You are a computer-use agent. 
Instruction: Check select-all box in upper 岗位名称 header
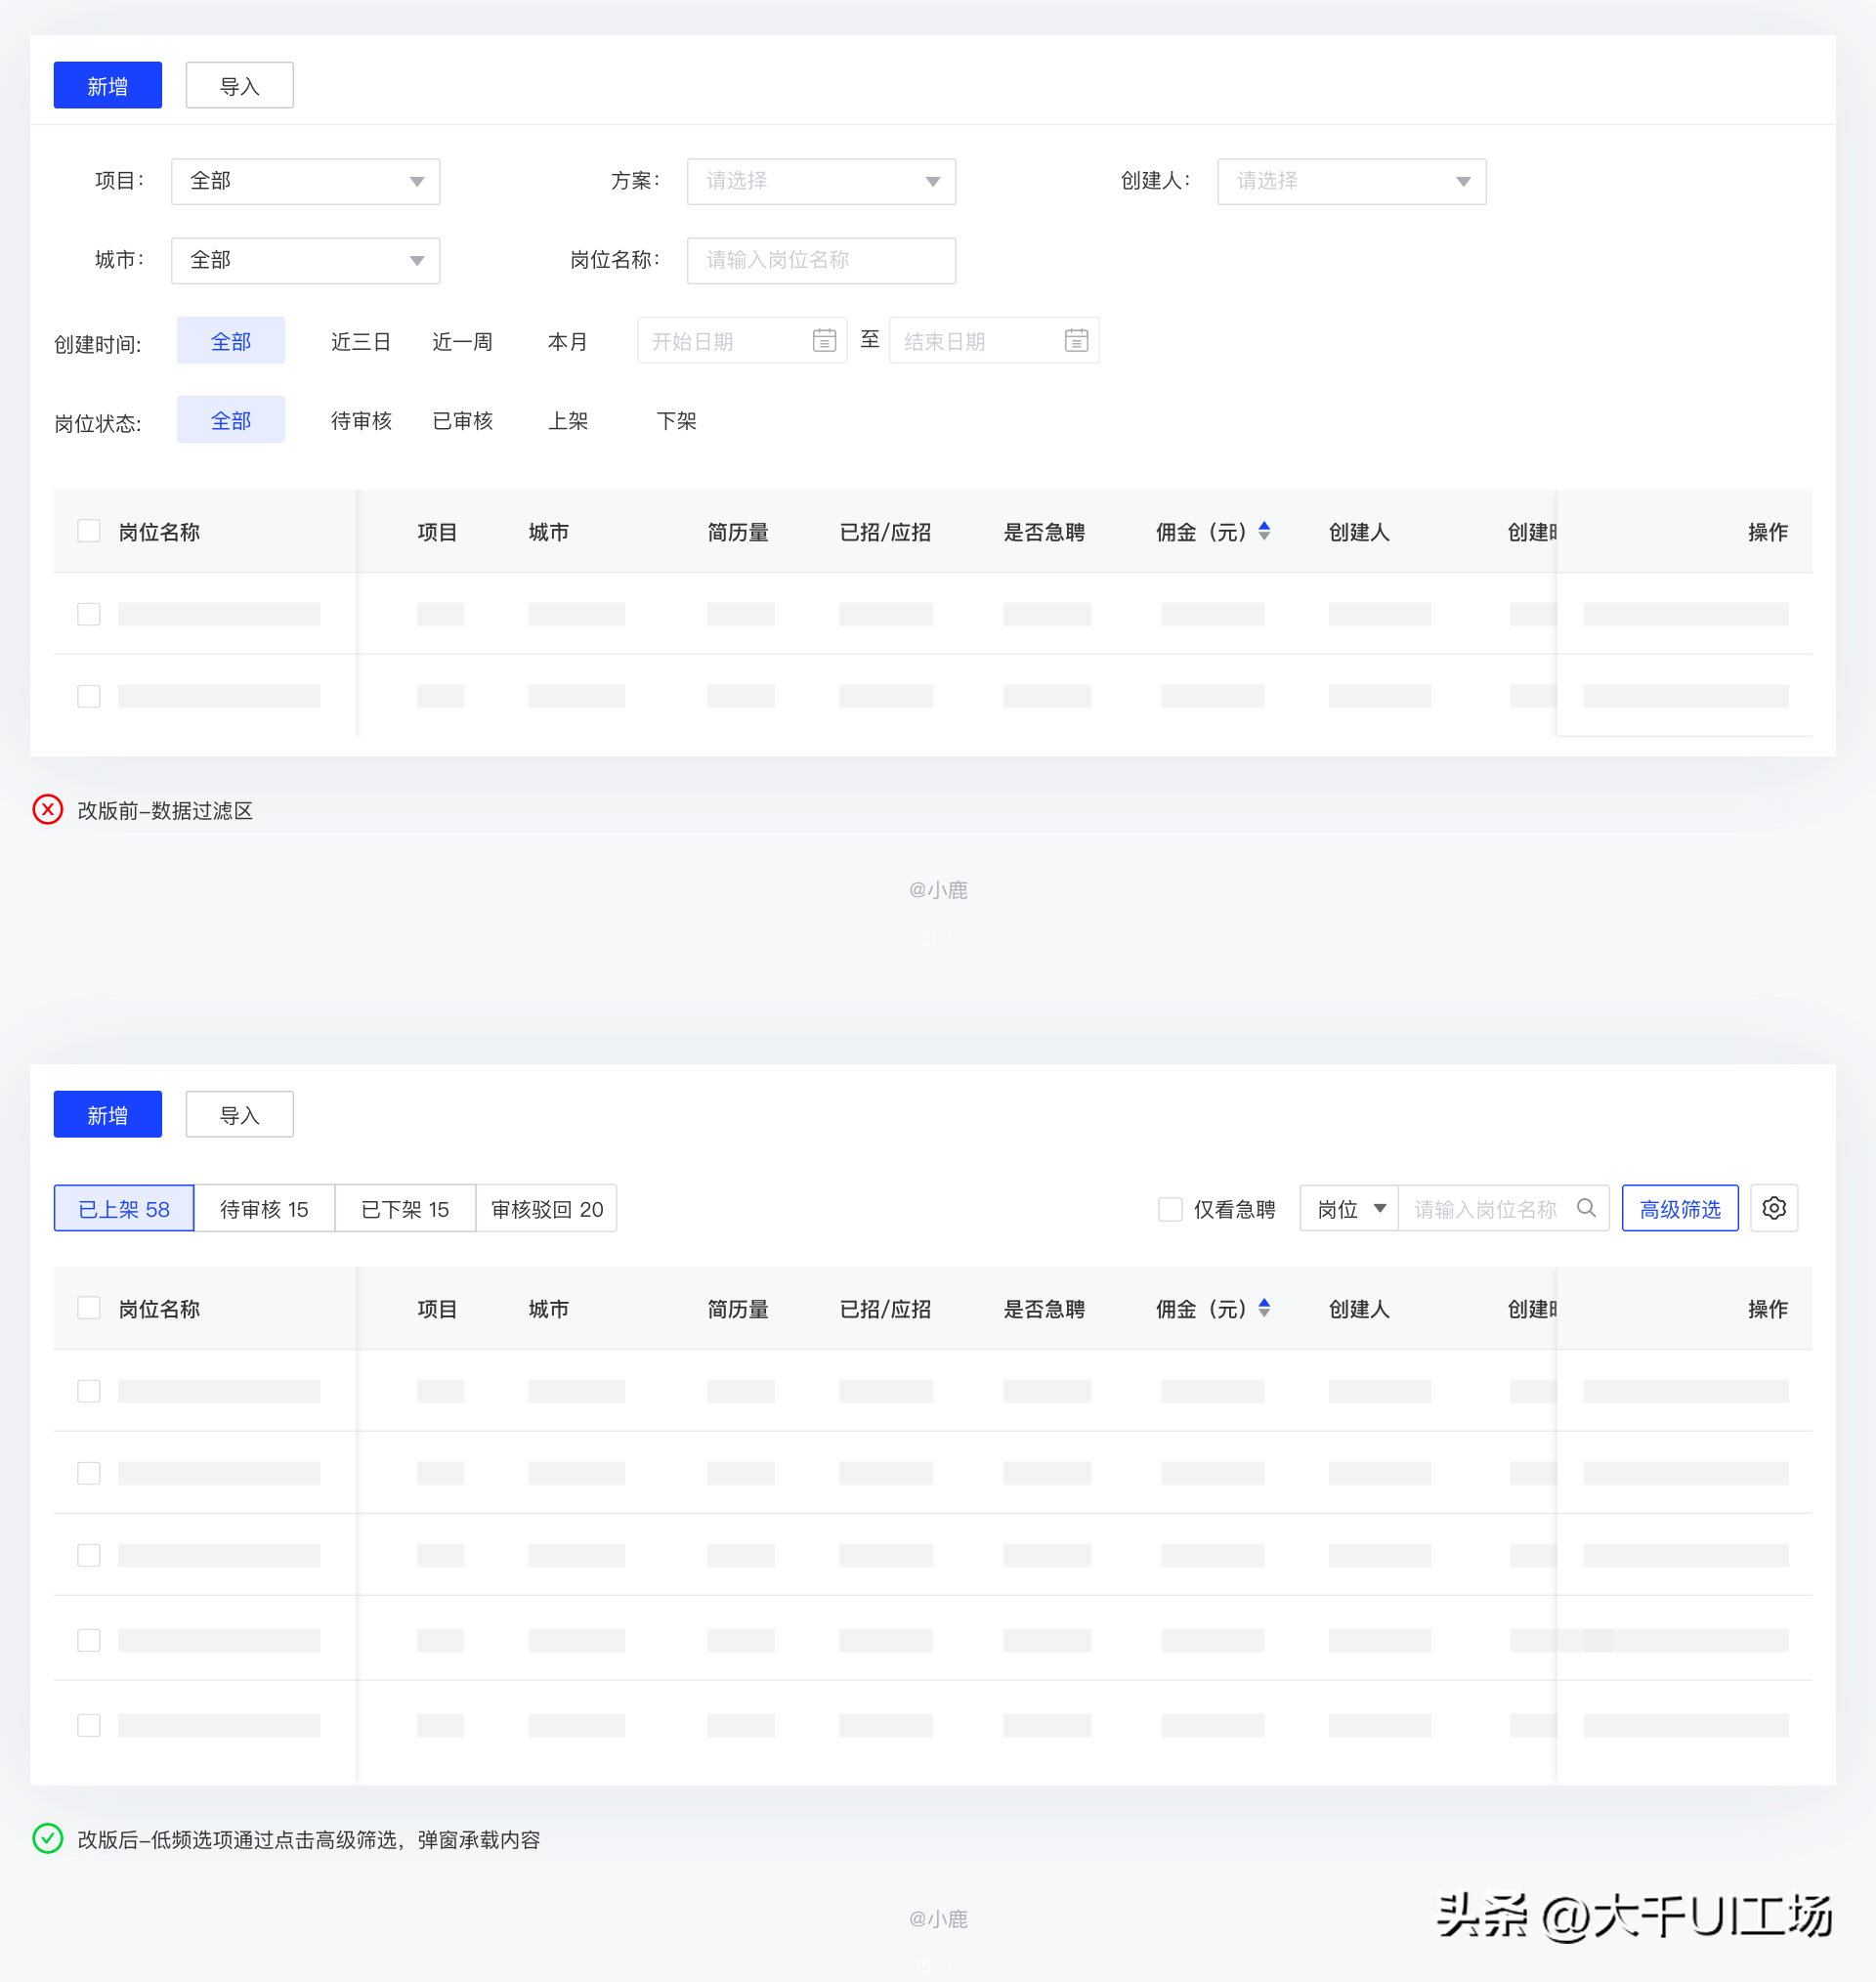[89, 531]
